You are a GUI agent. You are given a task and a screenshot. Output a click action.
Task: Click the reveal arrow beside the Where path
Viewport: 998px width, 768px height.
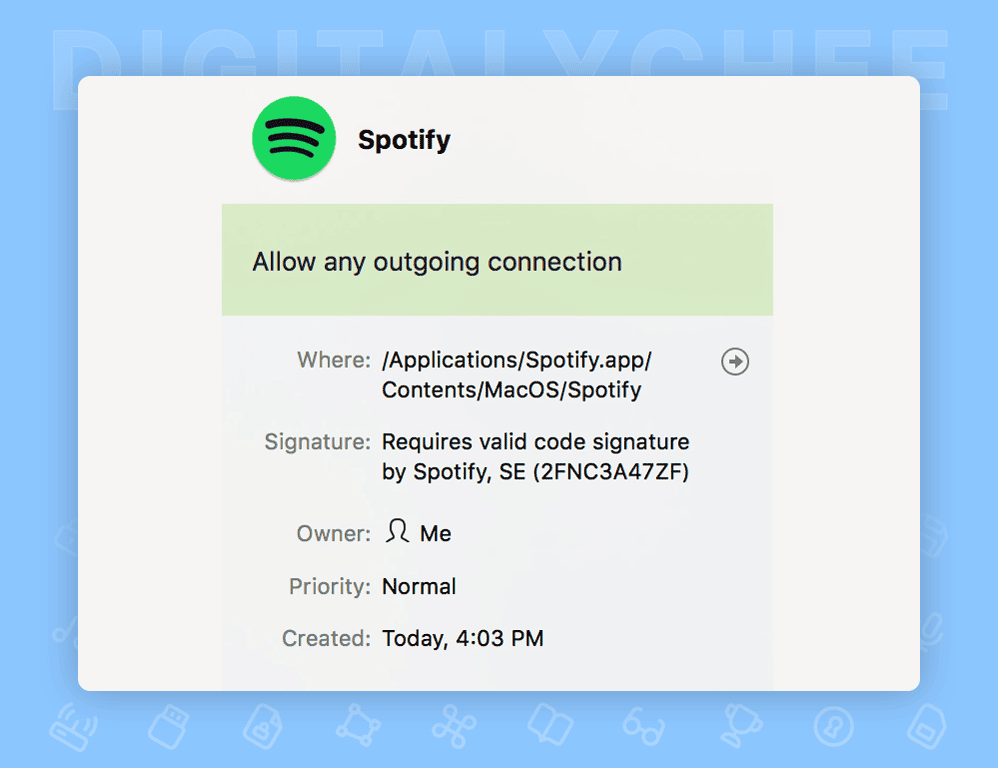734,361
